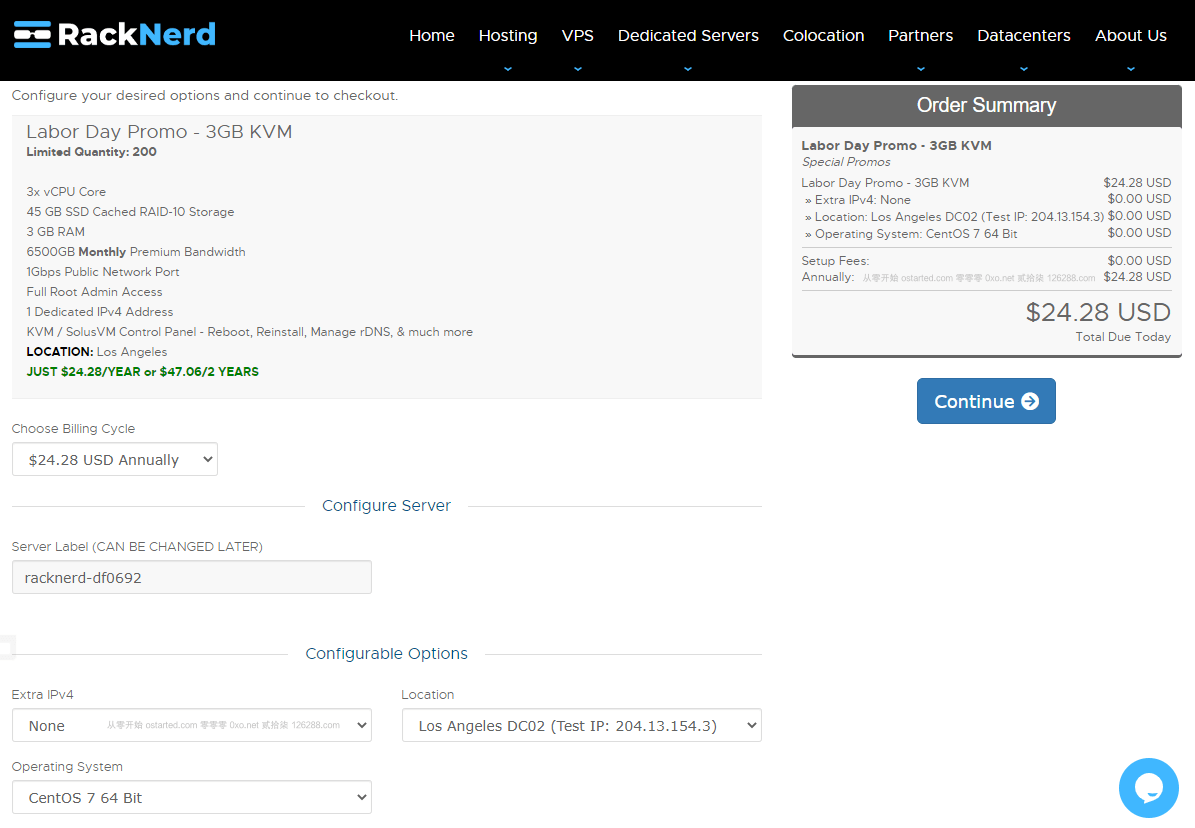Open the Datacenters menu
The width and height of the screenshot is (1195, 828).
point(1024,35)
